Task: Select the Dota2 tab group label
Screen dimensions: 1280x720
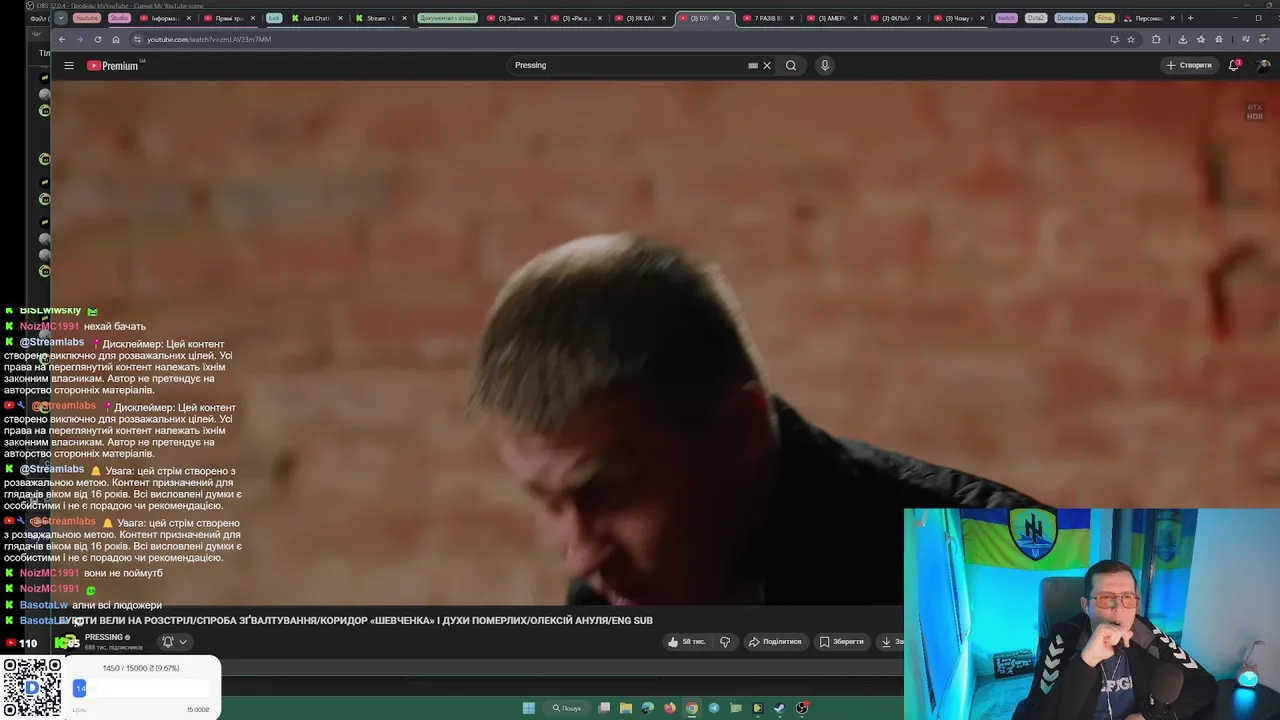Action: click(1035, 18)
